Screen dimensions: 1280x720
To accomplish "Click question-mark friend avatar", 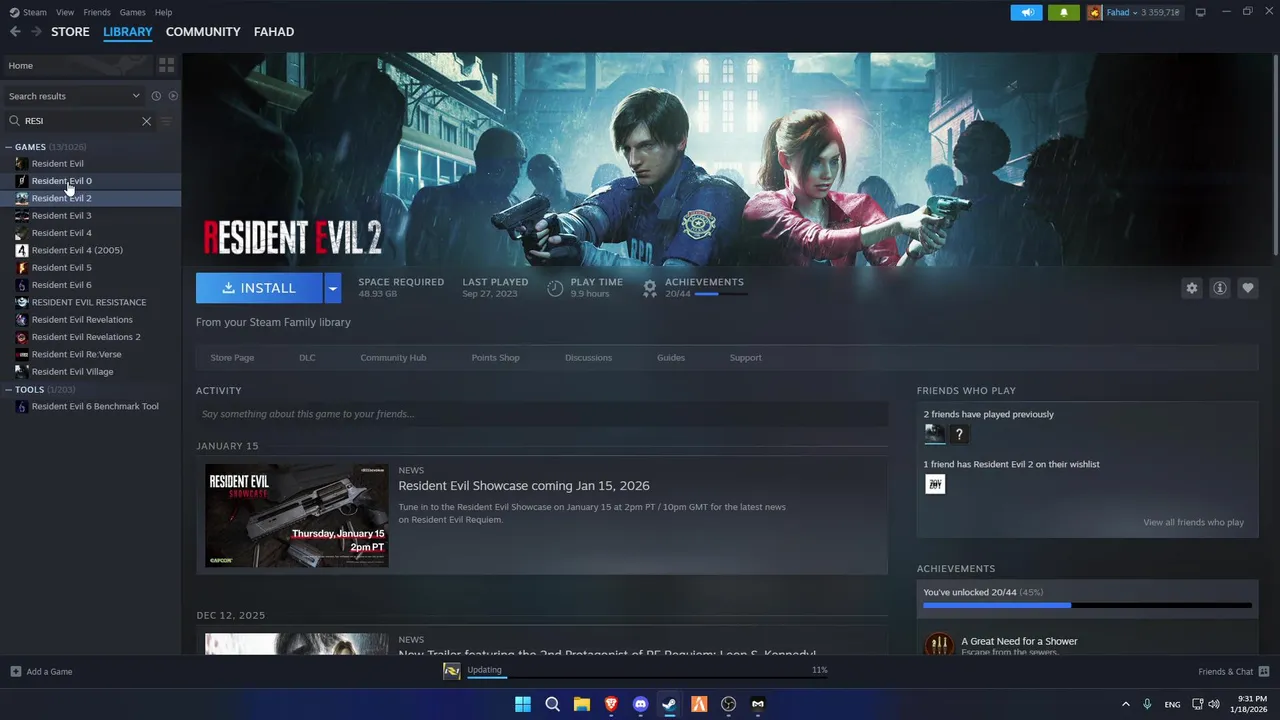I will click(x=959, y=434).
